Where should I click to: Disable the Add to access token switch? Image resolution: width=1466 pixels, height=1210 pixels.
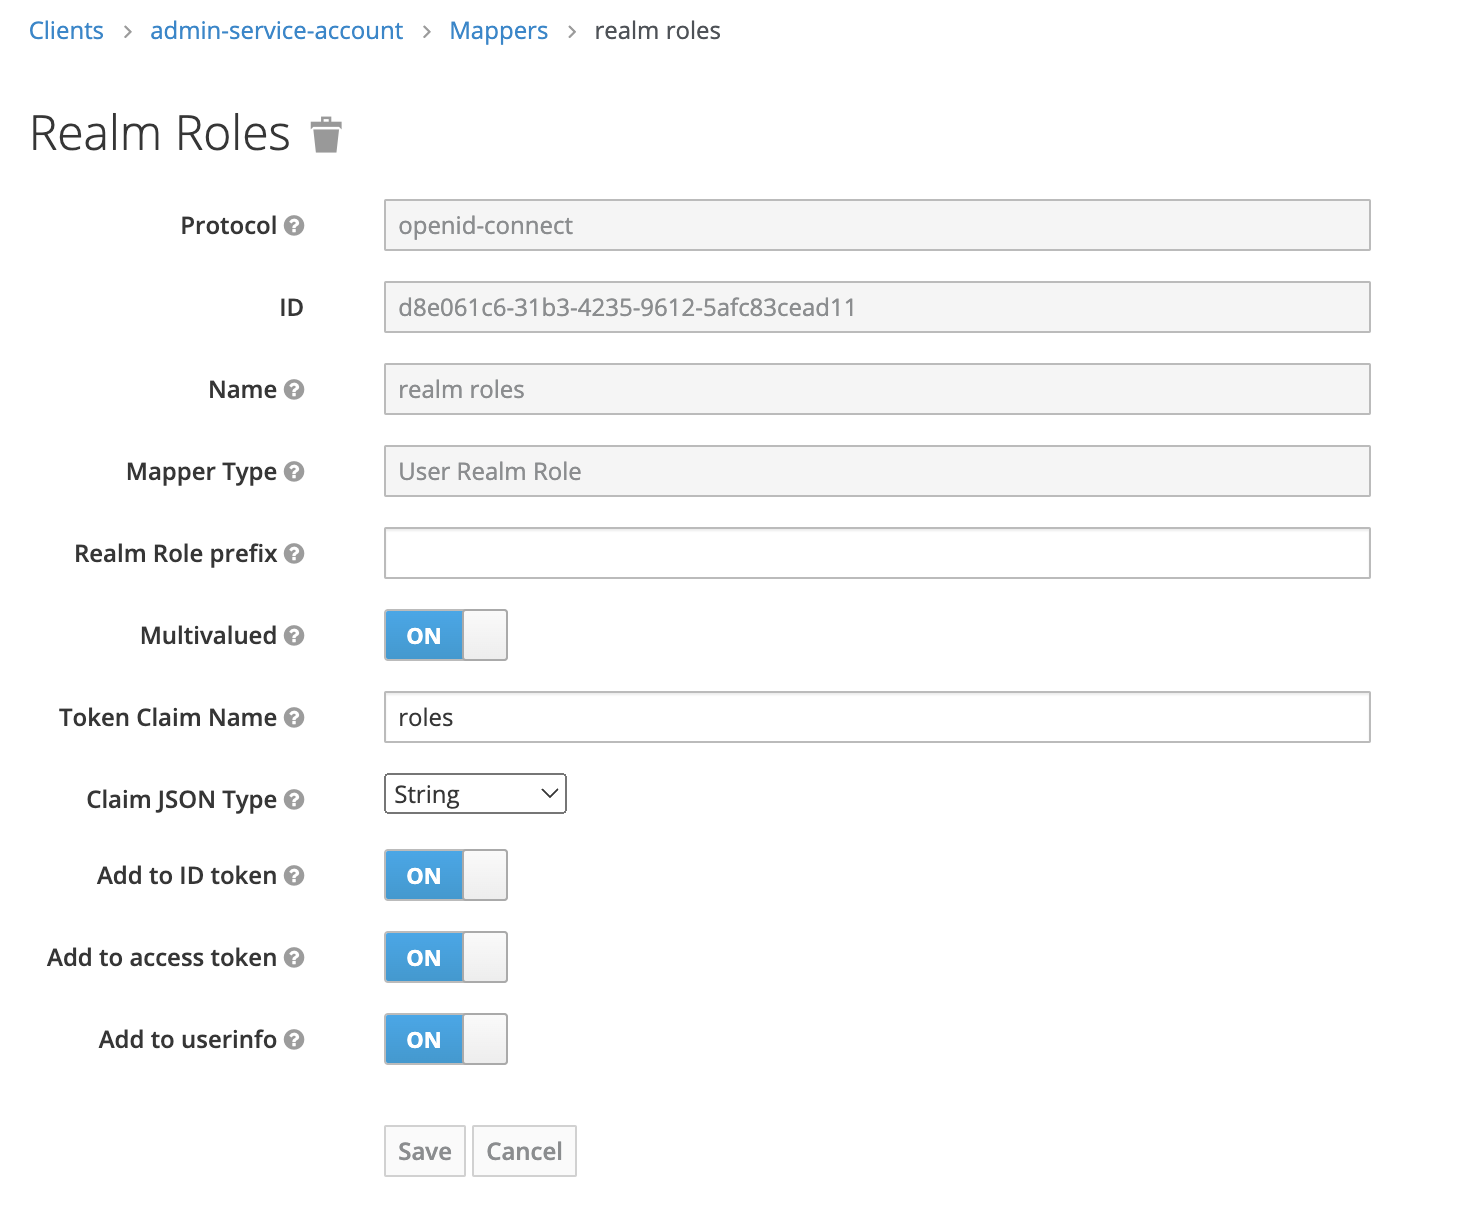click(x=446, y=957)
